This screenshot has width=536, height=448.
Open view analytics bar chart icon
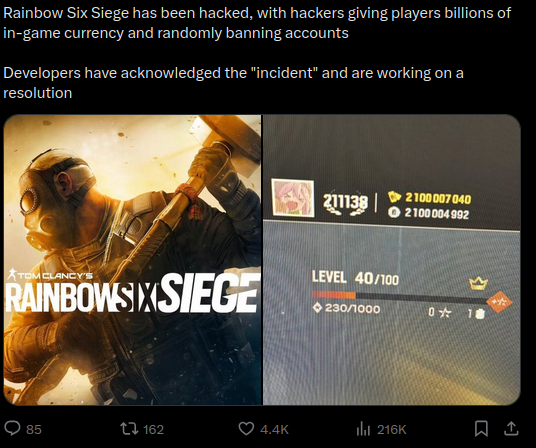(363, 429)
